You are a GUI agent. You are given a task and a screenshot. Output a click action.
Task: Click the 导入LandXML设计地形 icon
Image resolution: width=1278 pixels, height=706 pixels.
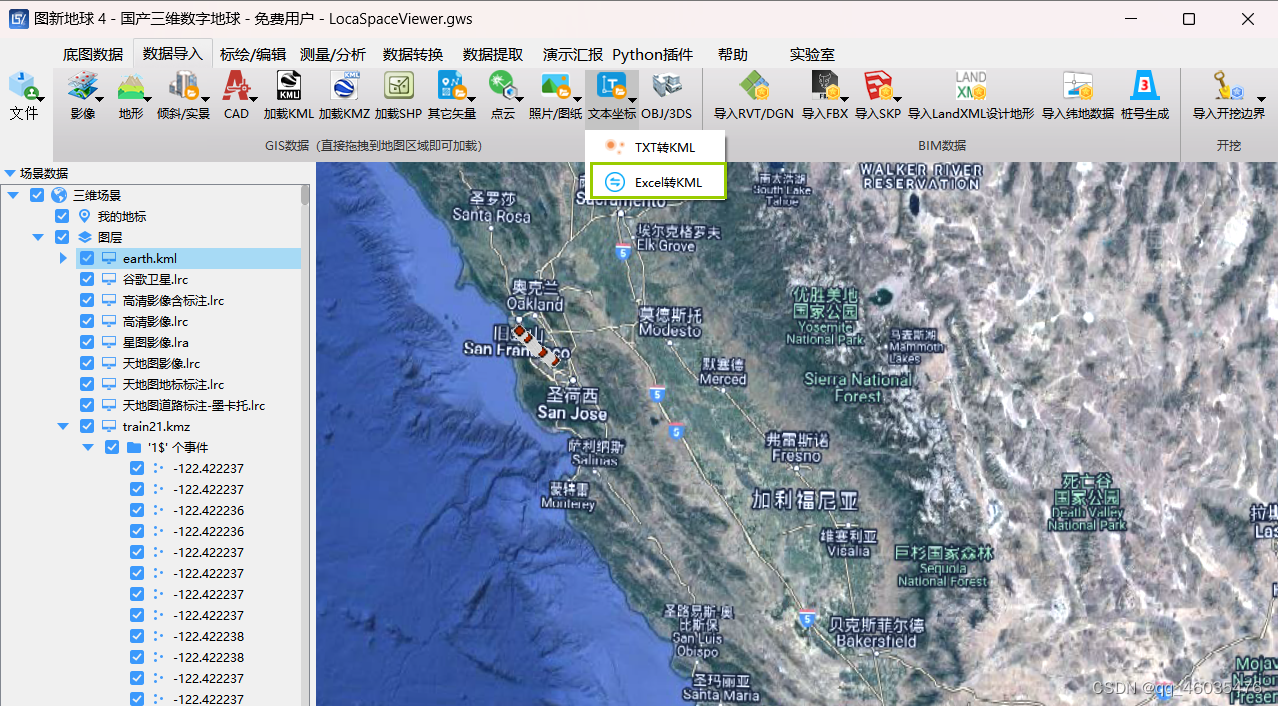970,87
